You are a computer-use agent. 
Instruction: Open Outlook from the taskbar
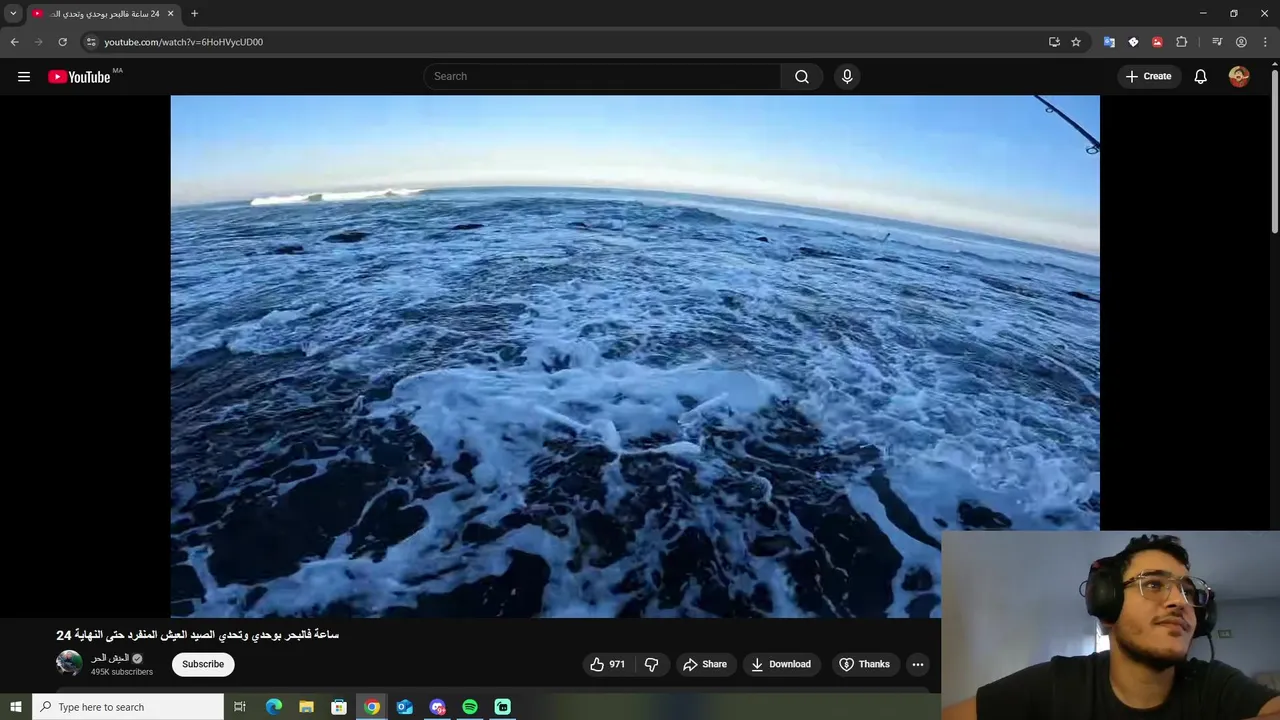405,707
